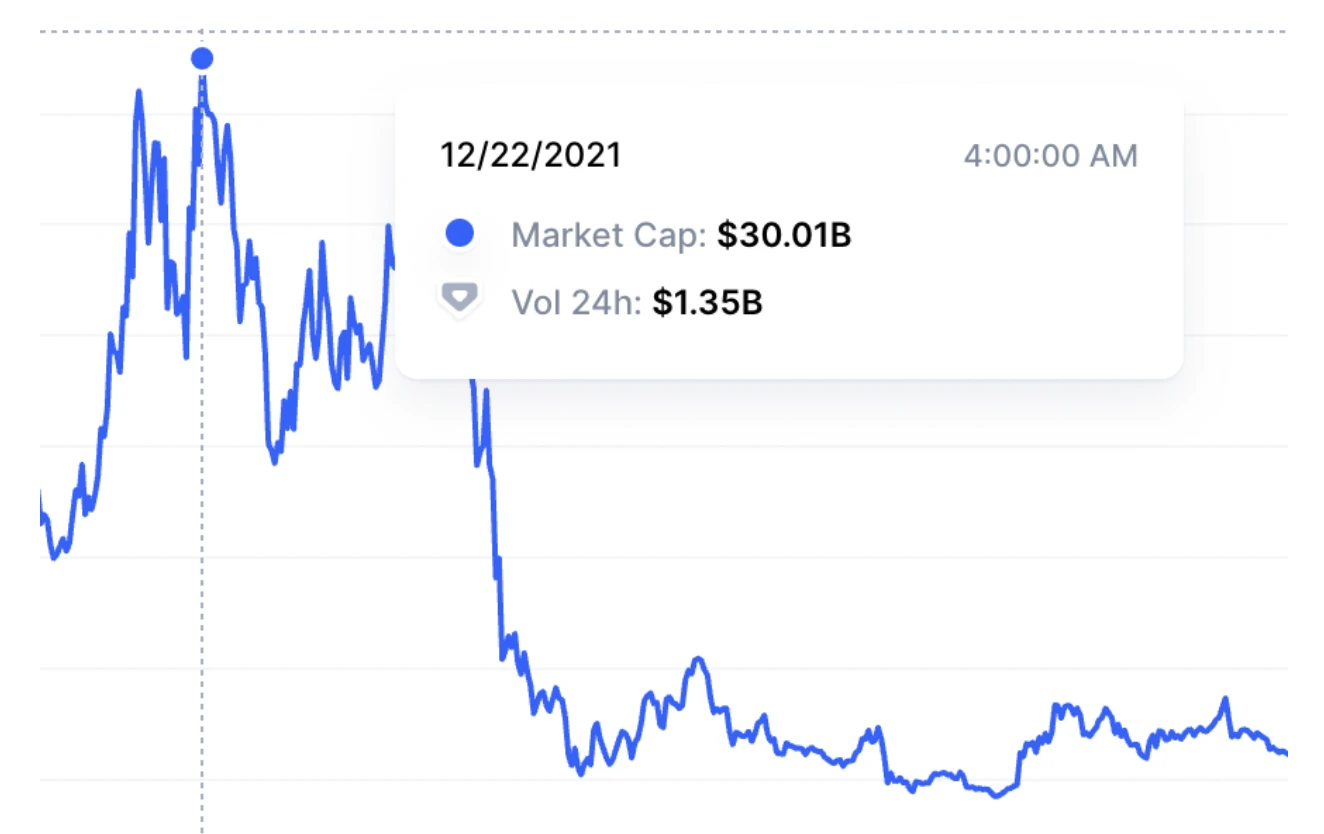Click the 4:00:00 AM timestamp
The width and height of the screenshot is (1324, 834).
1050,157
